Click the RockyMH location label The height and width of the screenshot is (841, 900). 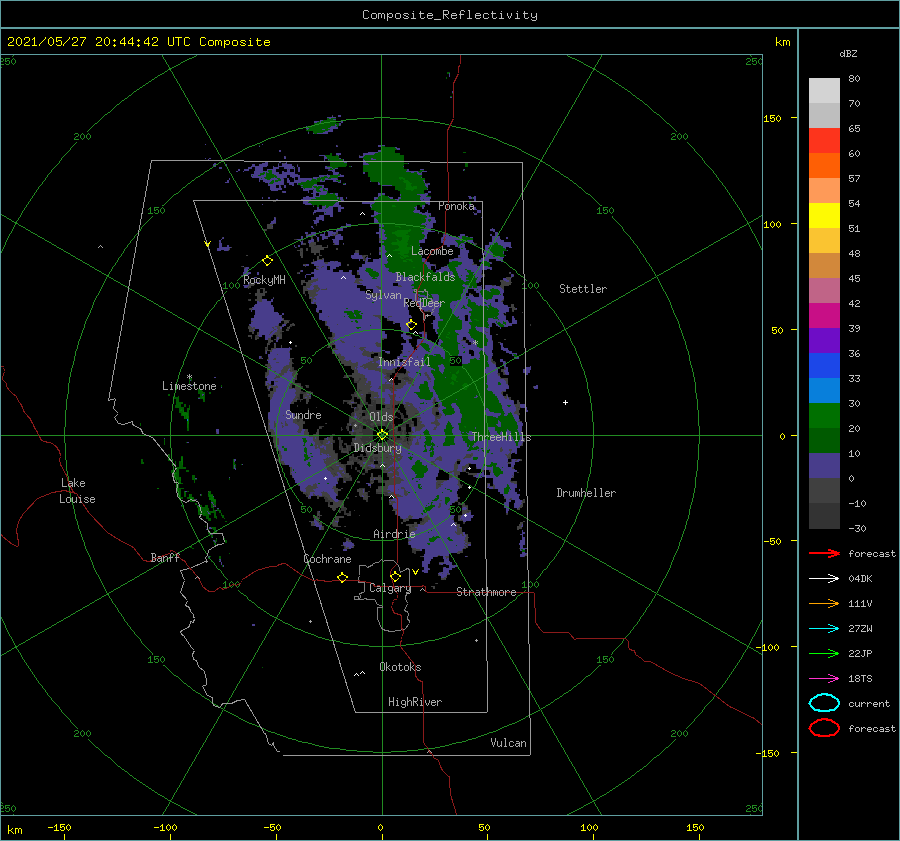tap(264, 280)
